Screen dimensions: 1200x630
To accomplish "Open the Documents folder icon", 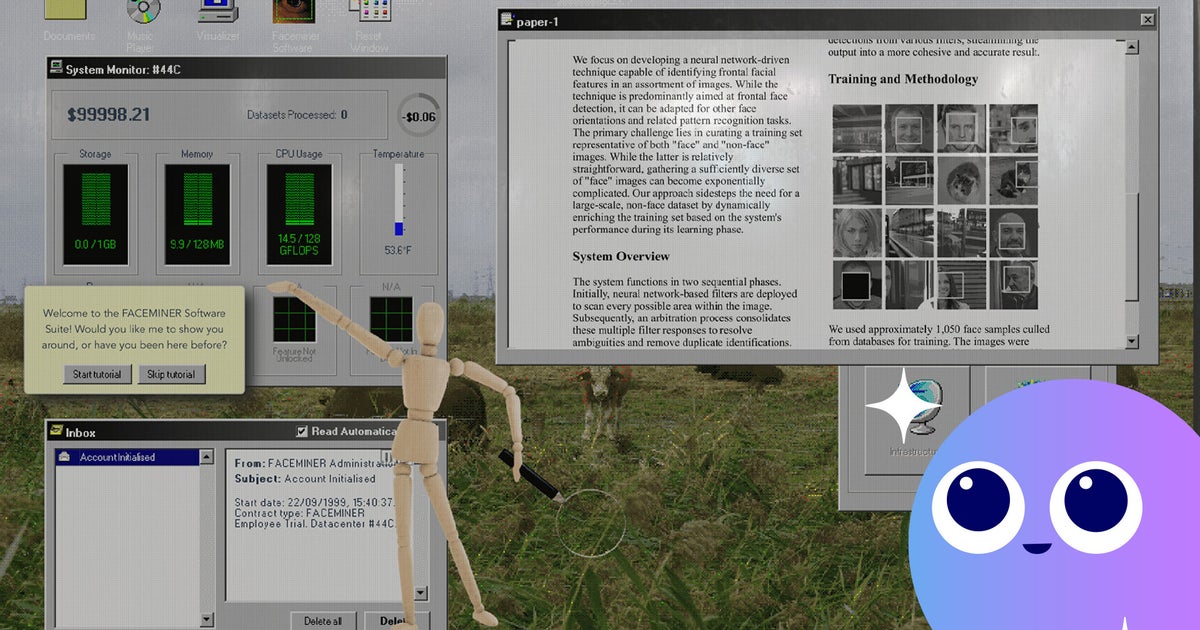I will coord(69,12).
